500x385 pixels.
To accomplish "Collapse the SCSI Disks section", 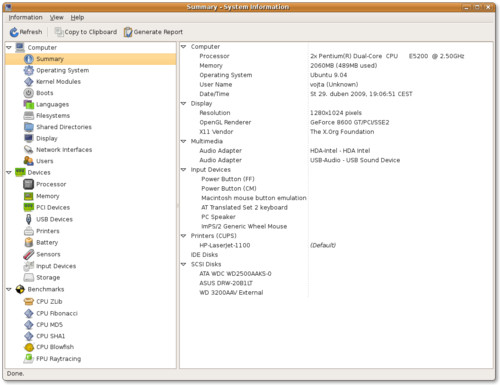I will [x=183, y=264].
